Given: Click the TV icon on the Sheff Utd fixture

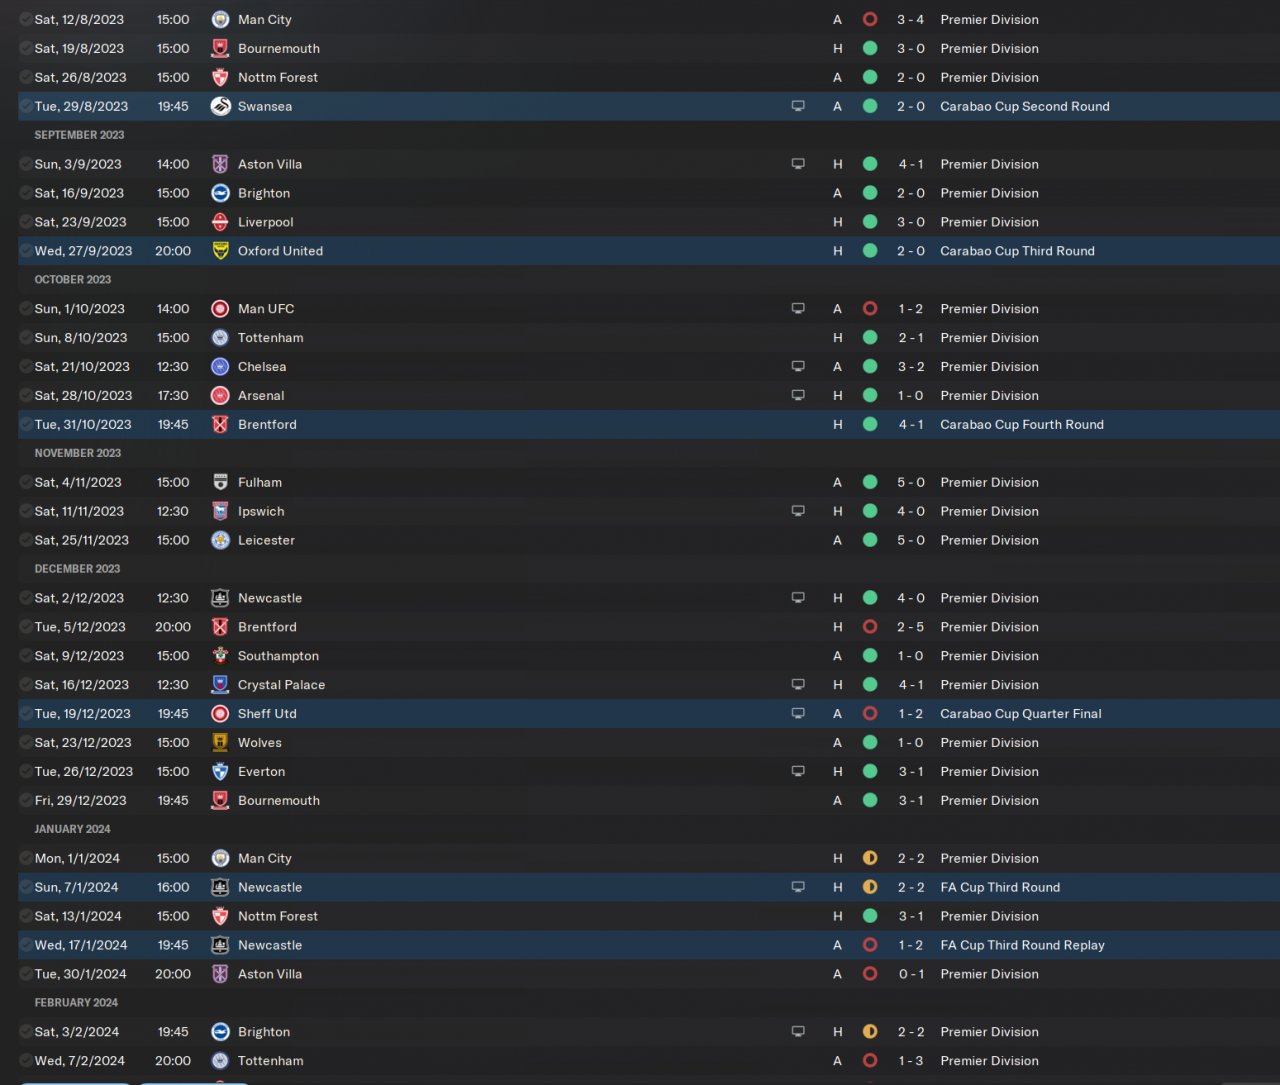Looking at the screenshot, I should 798,714.
